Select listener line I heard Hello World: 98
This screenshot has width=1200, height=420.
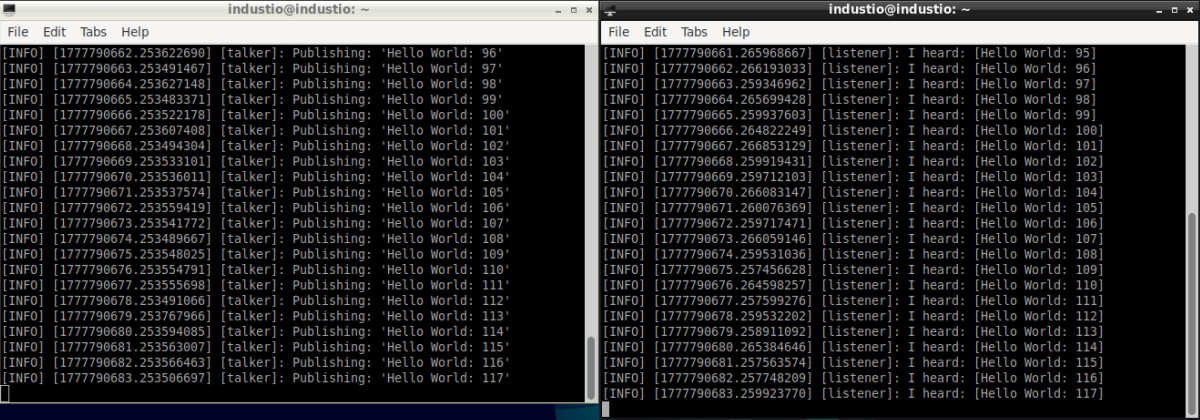tap(852, 99)
